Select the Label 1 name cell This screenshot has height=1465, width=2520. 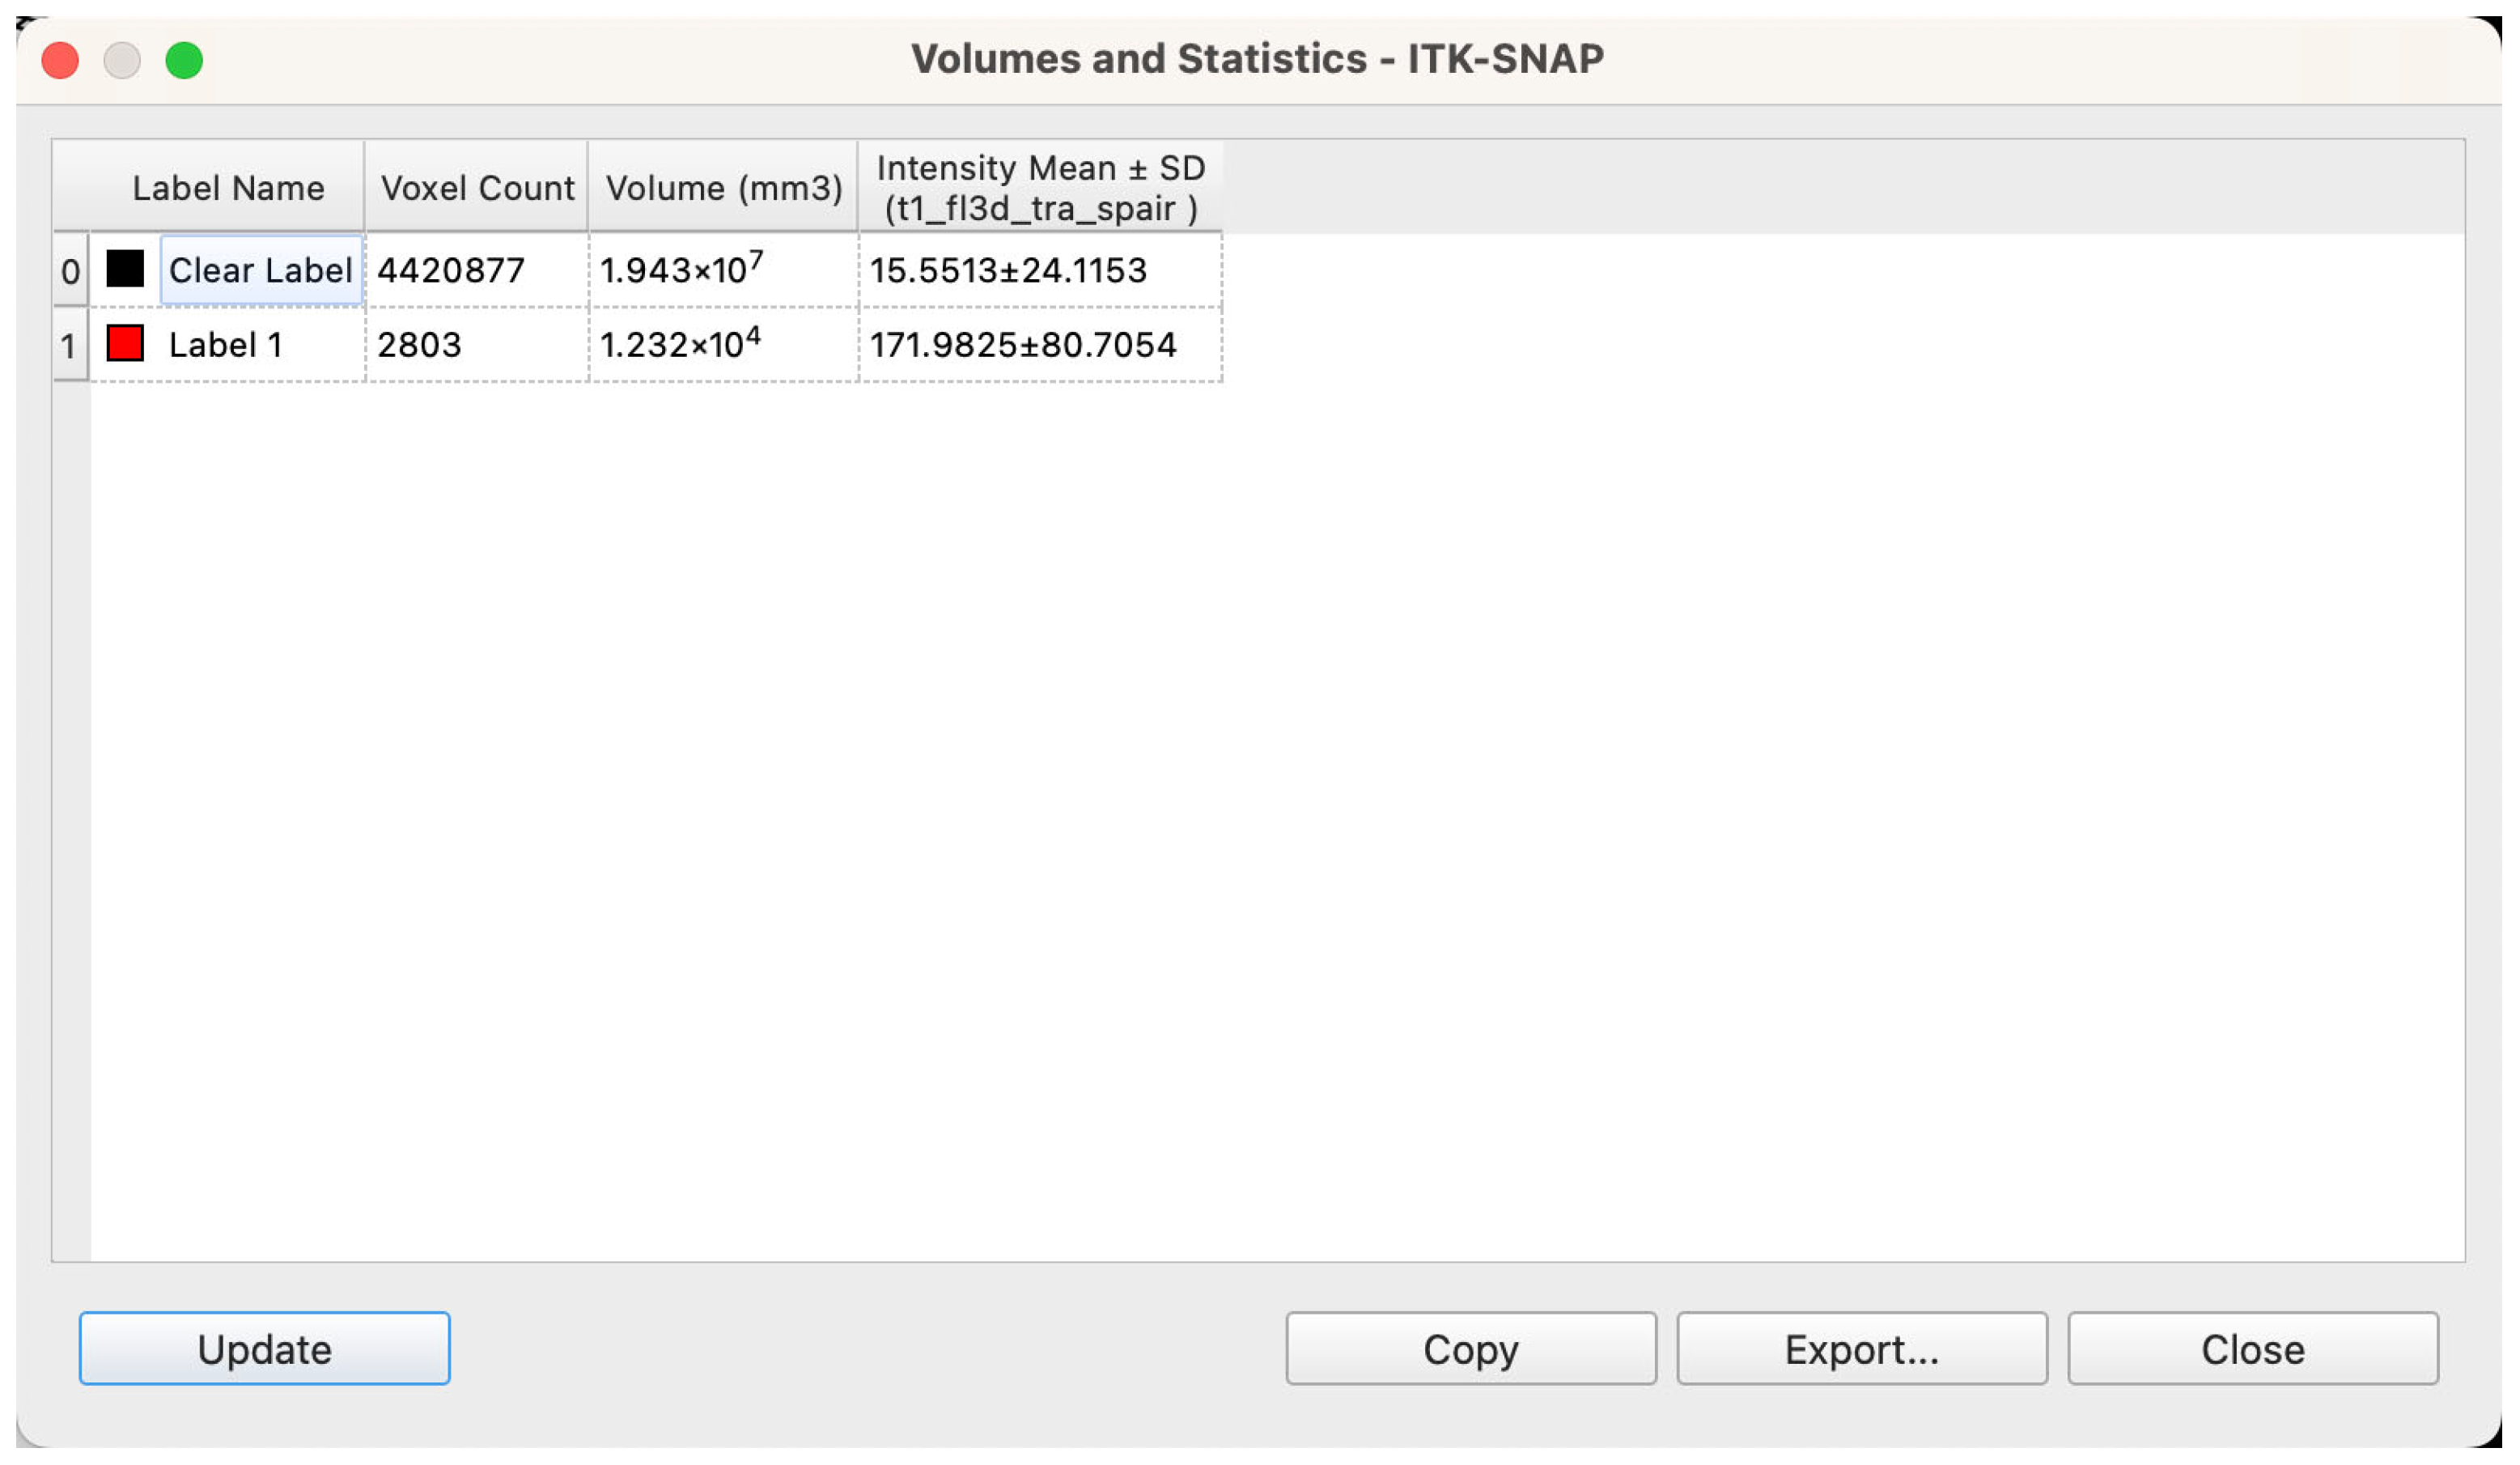[x=226, y=345]
